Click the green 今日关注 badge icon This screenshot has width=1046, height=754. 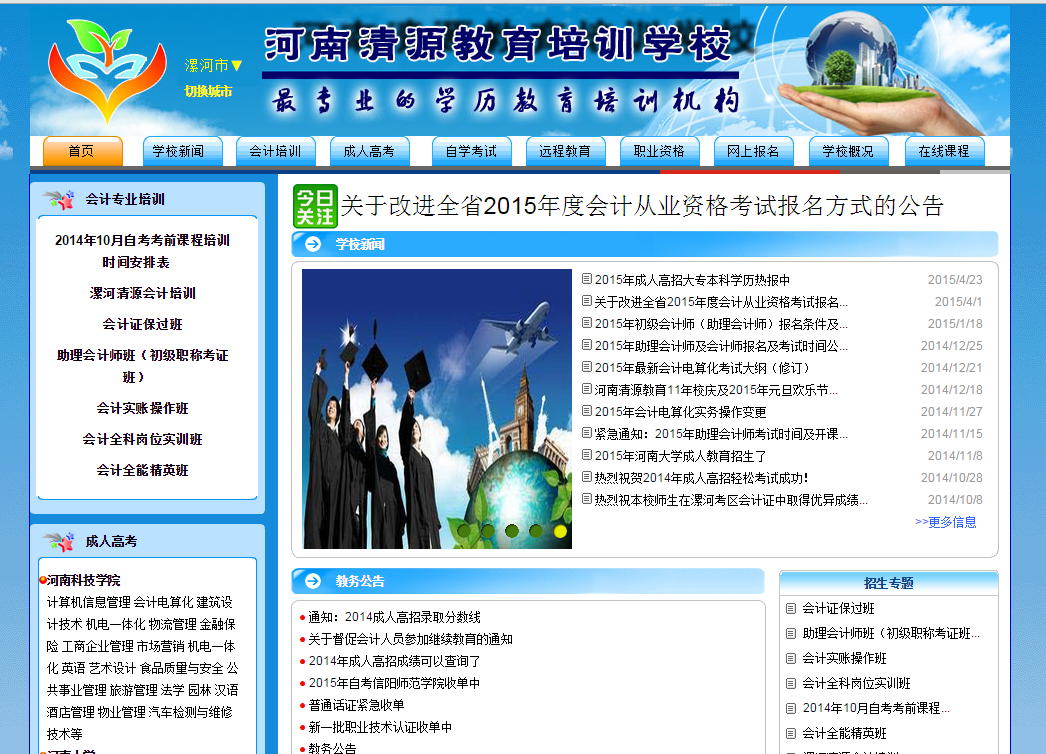click(315, 206)
